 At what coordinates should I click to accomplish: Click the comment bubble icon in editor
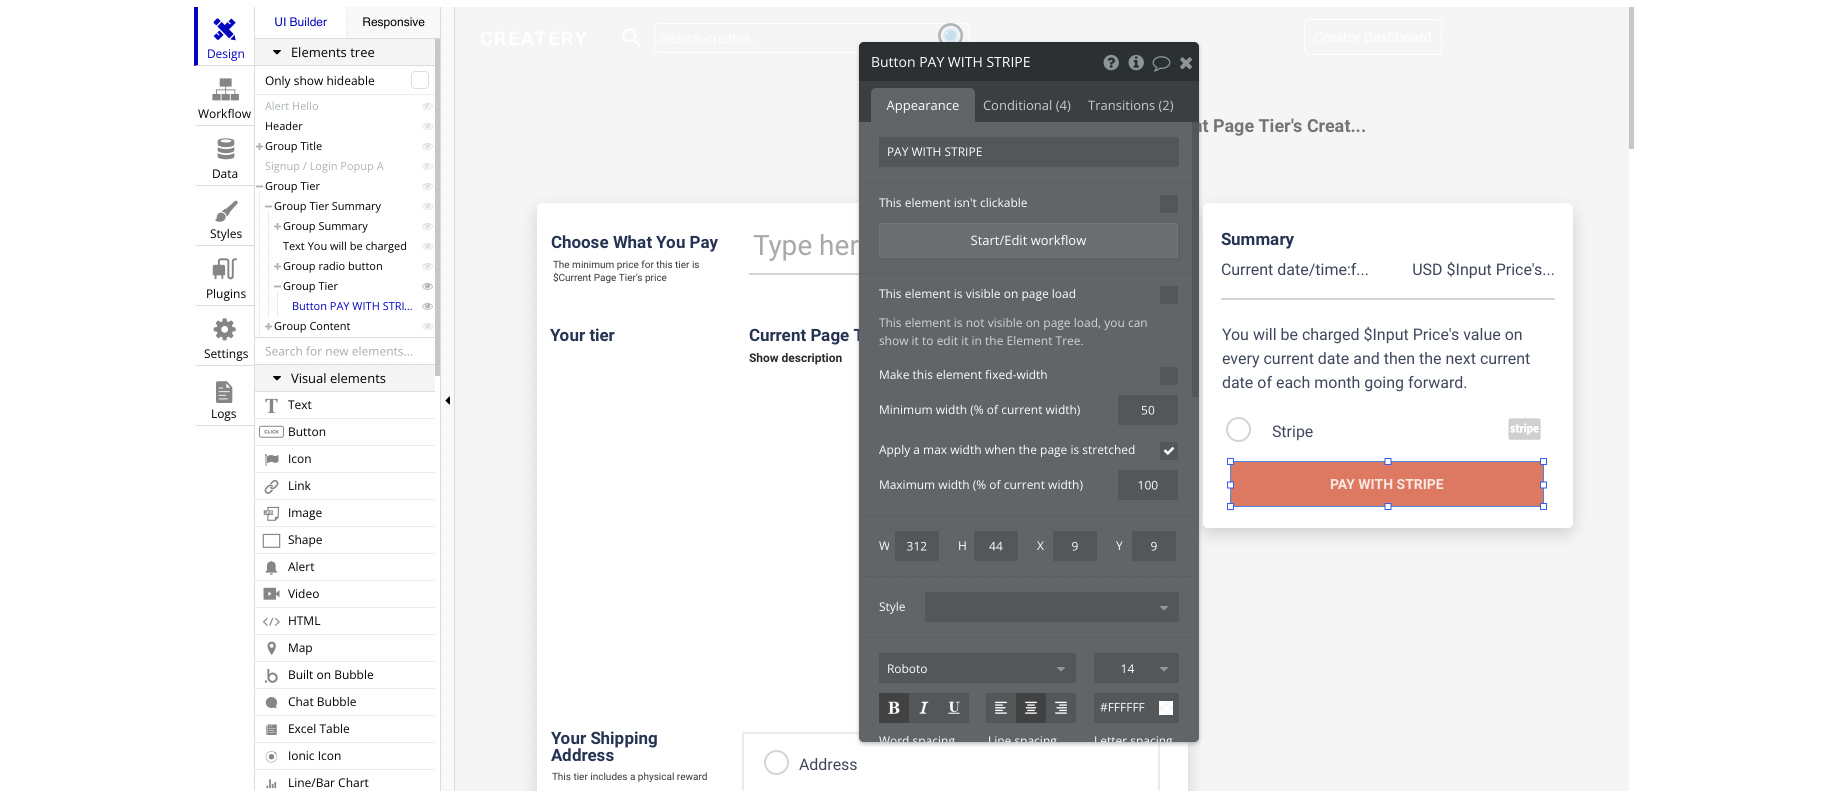[1161, 63]
